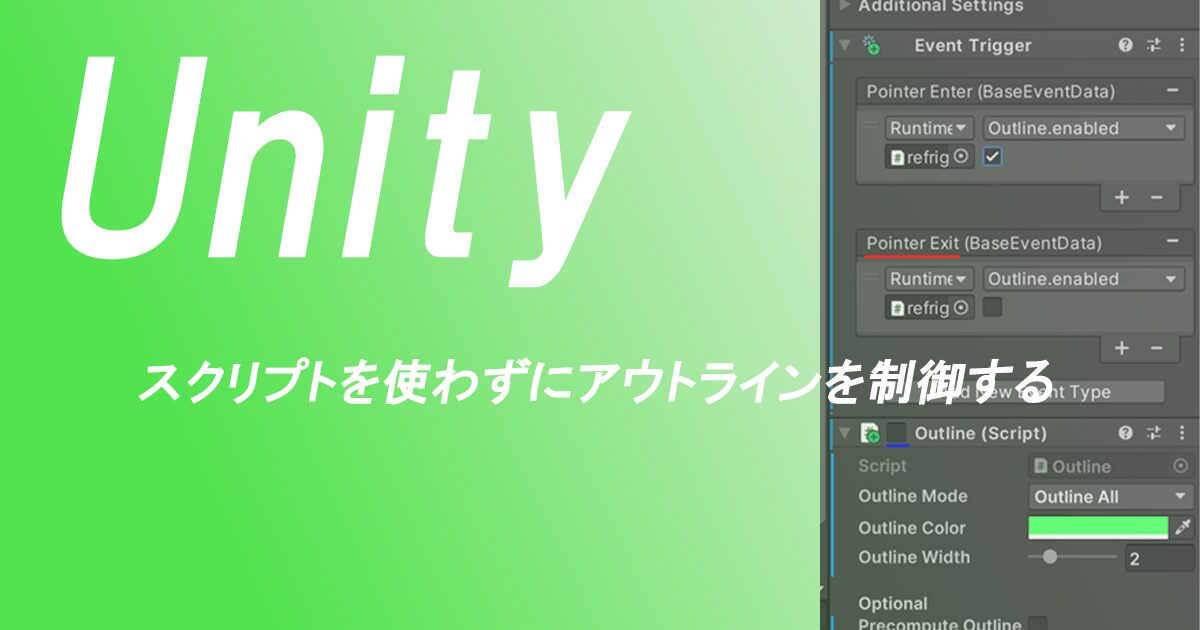
Task: Open the Outline Color green swatch
Action: click(x=1098, y=527)
